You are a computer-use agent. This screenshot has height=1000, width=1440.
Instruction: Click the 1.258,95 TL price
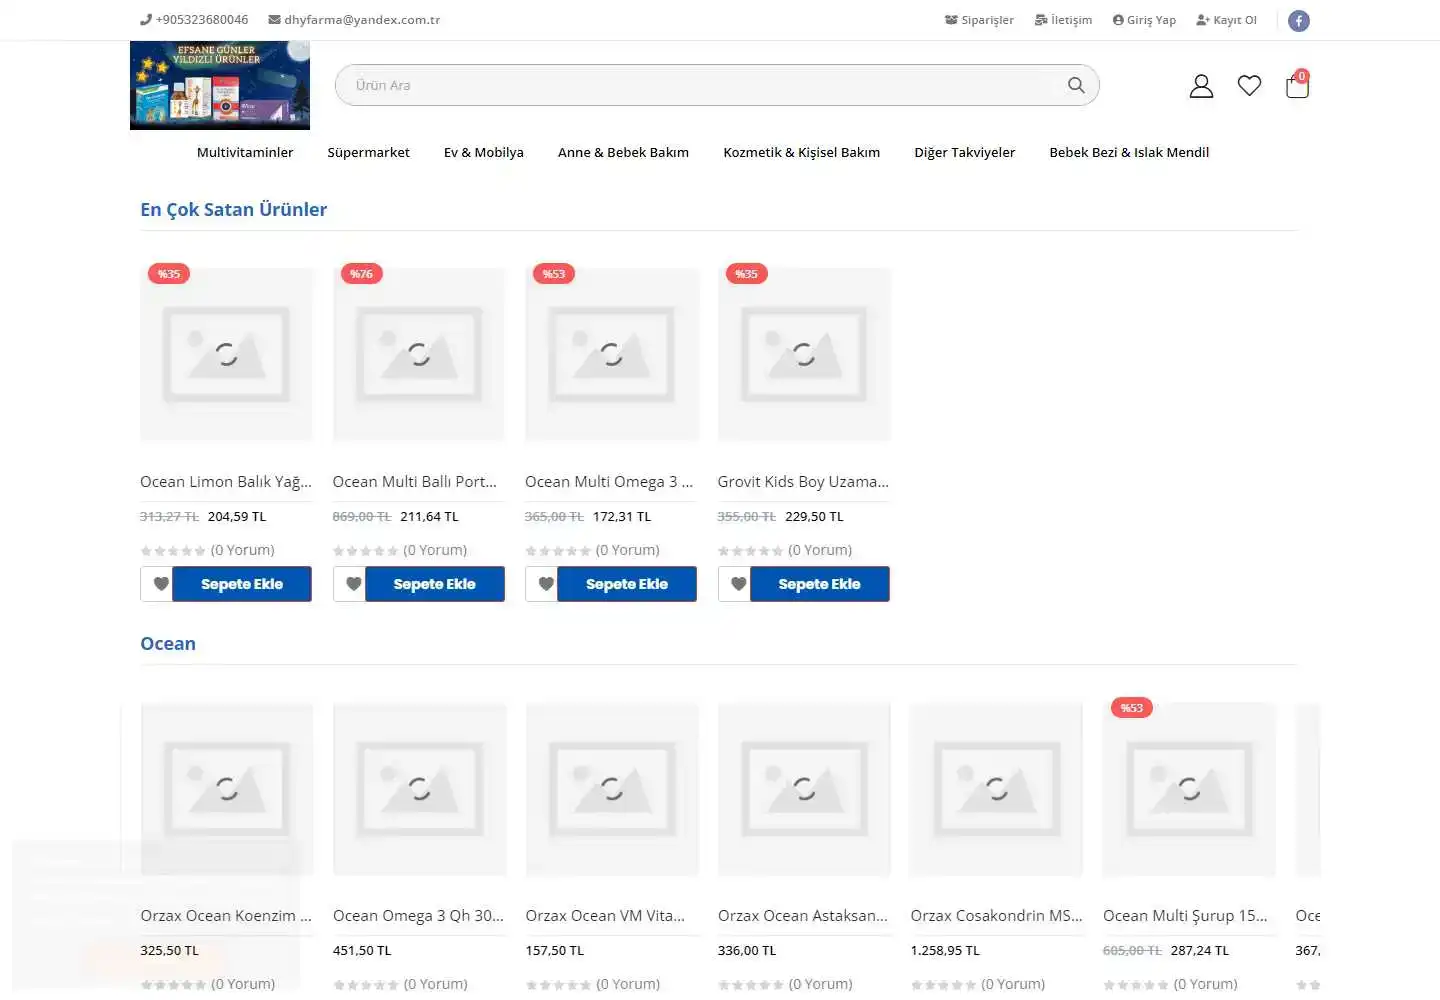click(945, 951)
